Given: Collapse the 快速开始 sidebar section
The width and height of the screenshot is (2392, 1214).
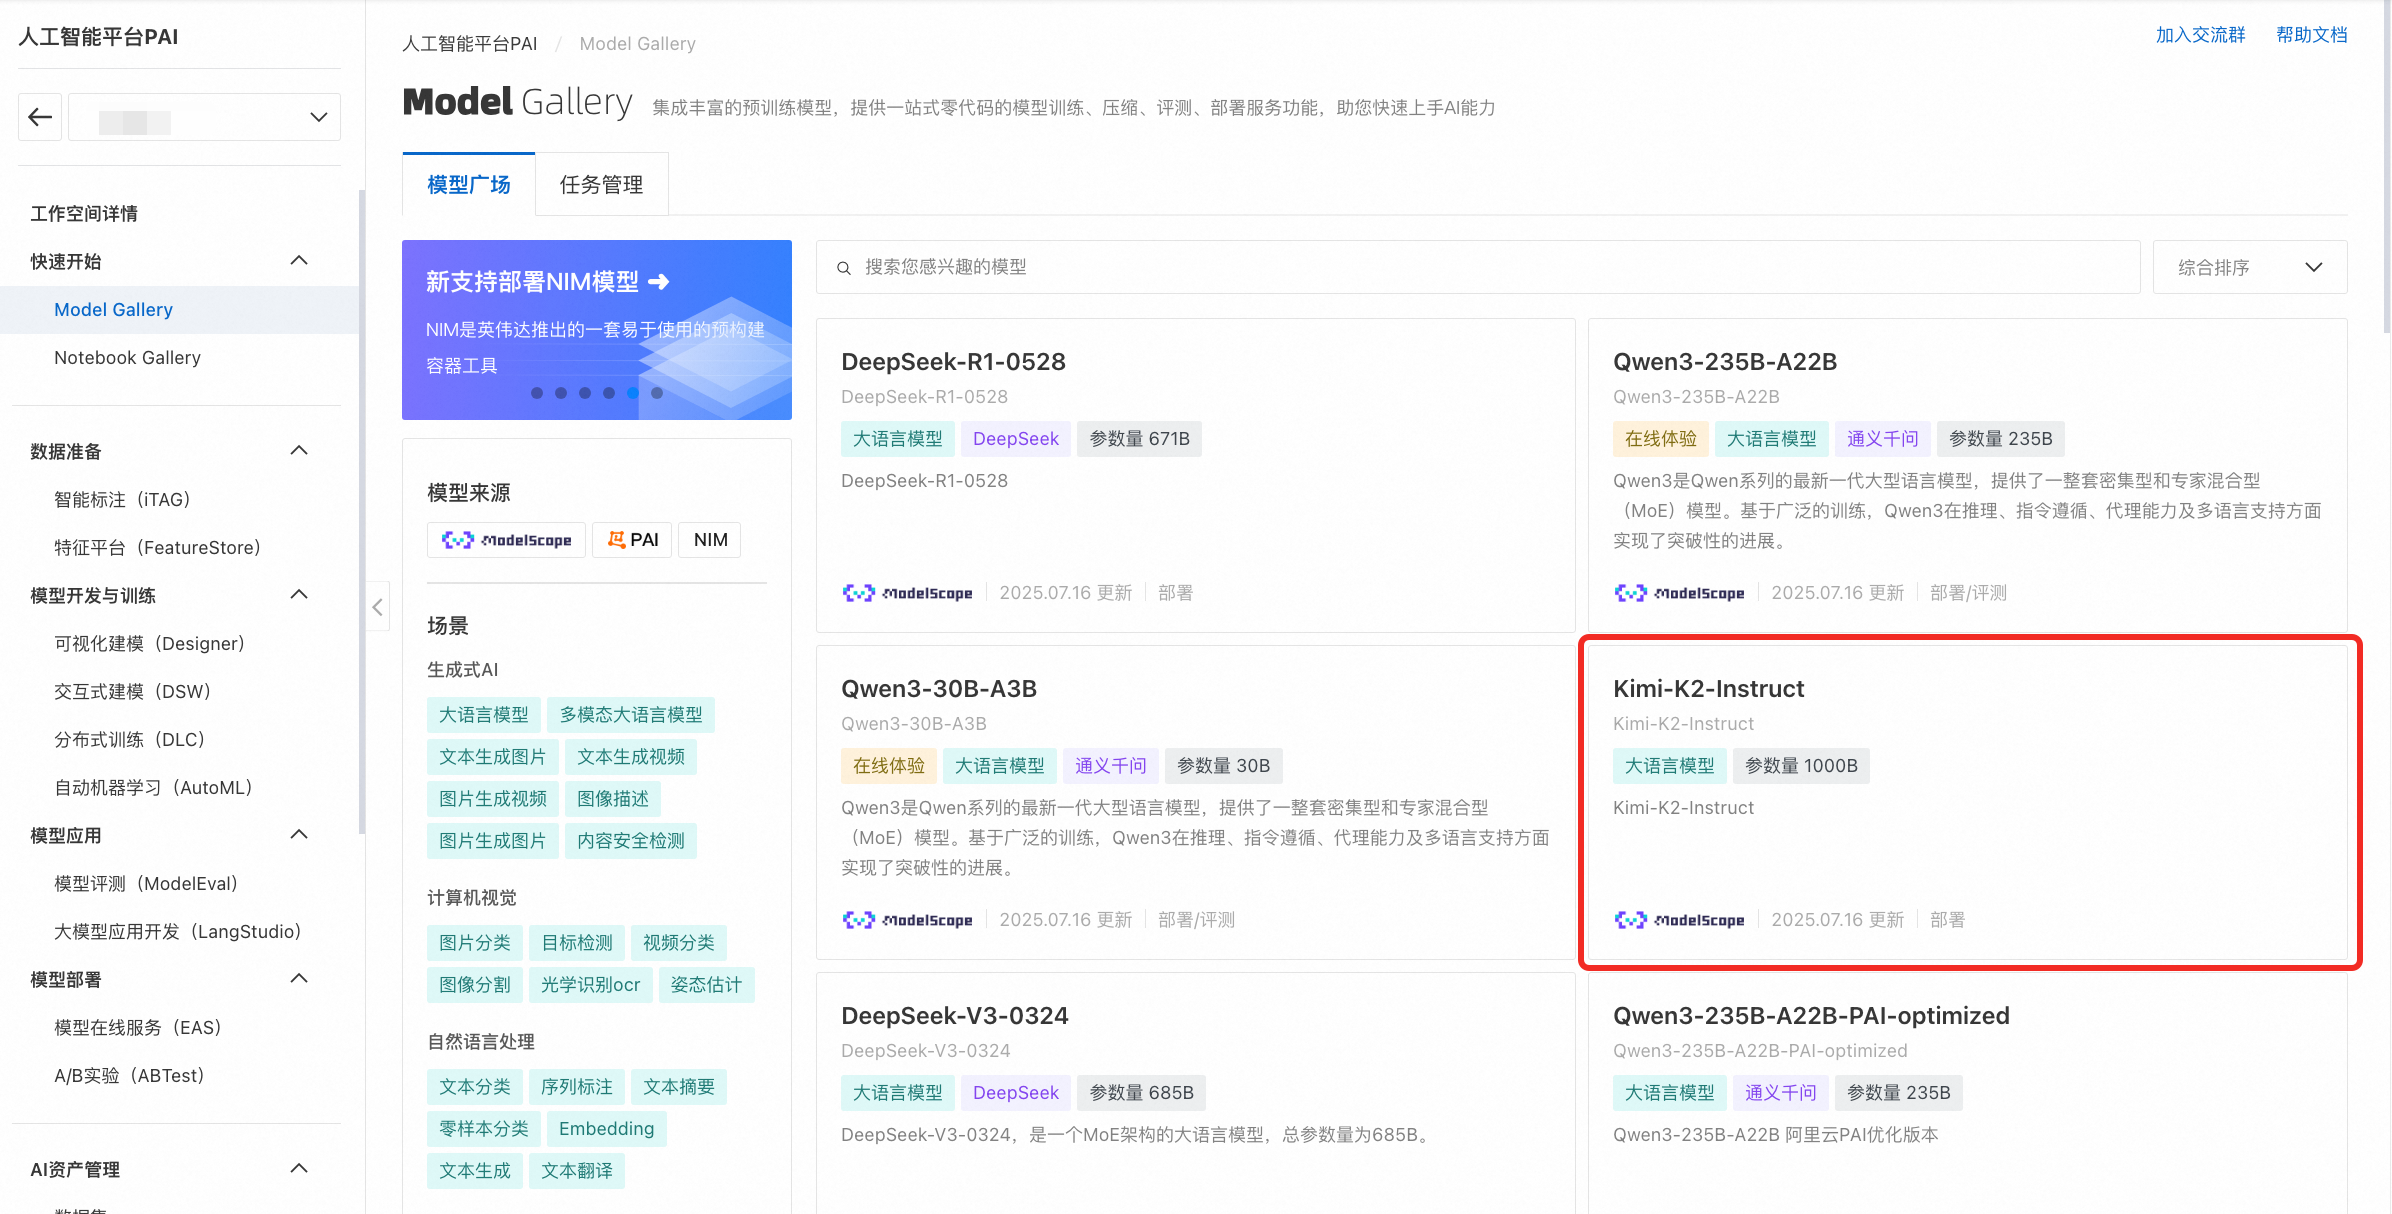Looking at the screenshot, I should (x=298, y=261).
